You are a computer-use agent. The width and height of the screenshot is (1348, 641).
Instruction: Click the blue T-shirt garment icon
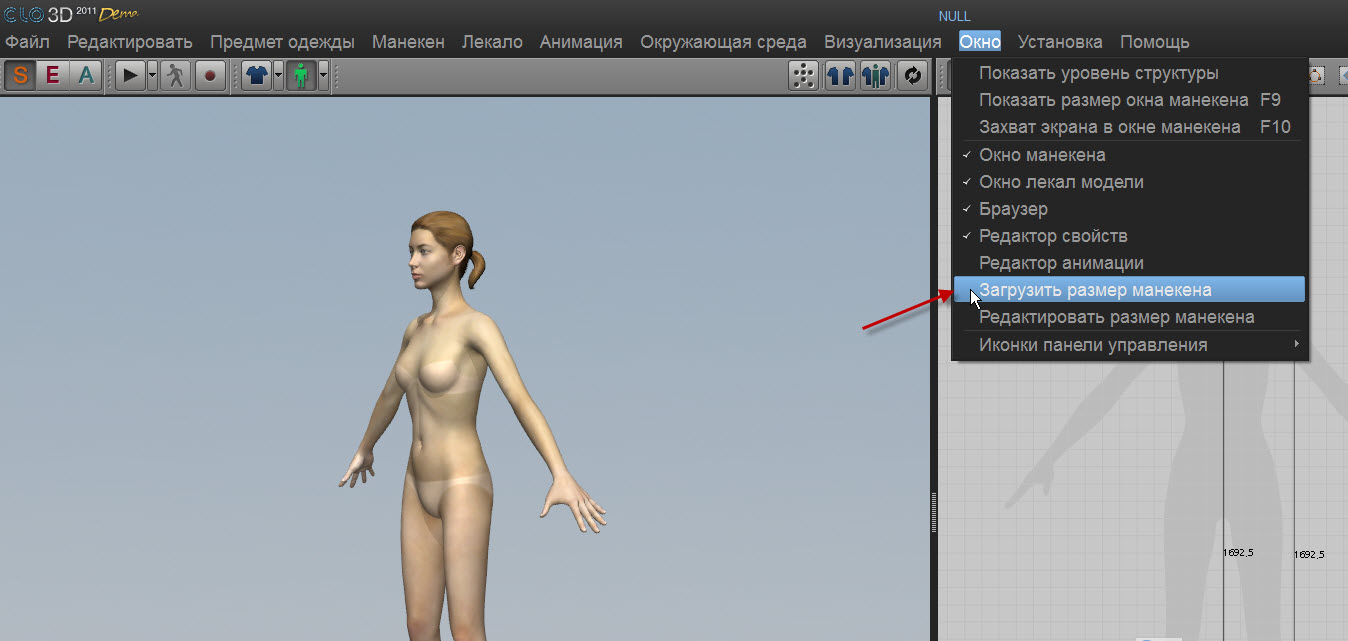[257, 75]
